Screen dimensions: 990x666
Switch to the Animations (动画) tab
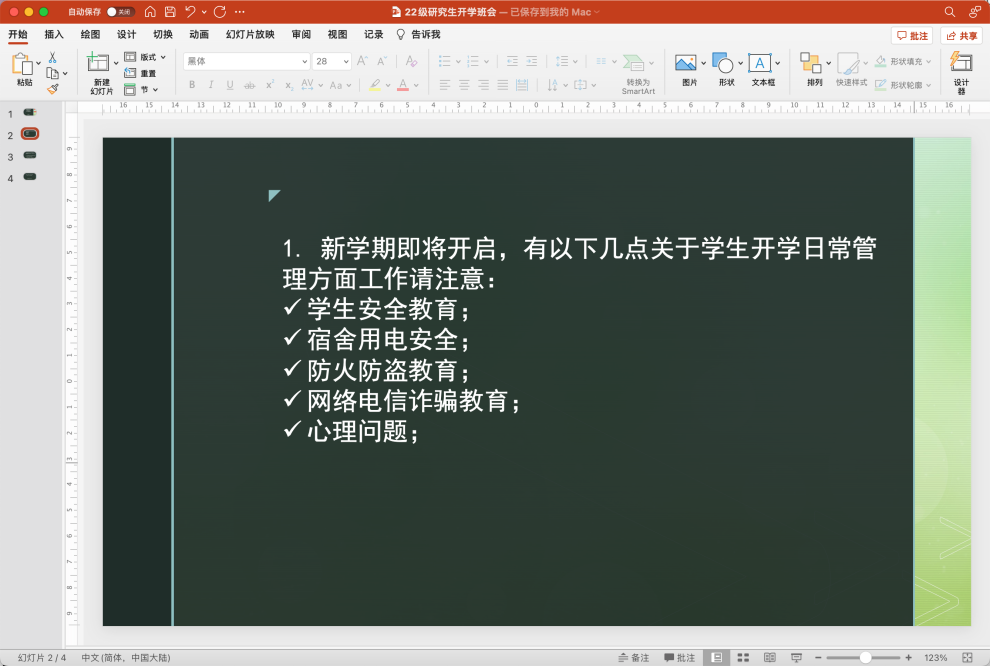click(x=199, y=34)
